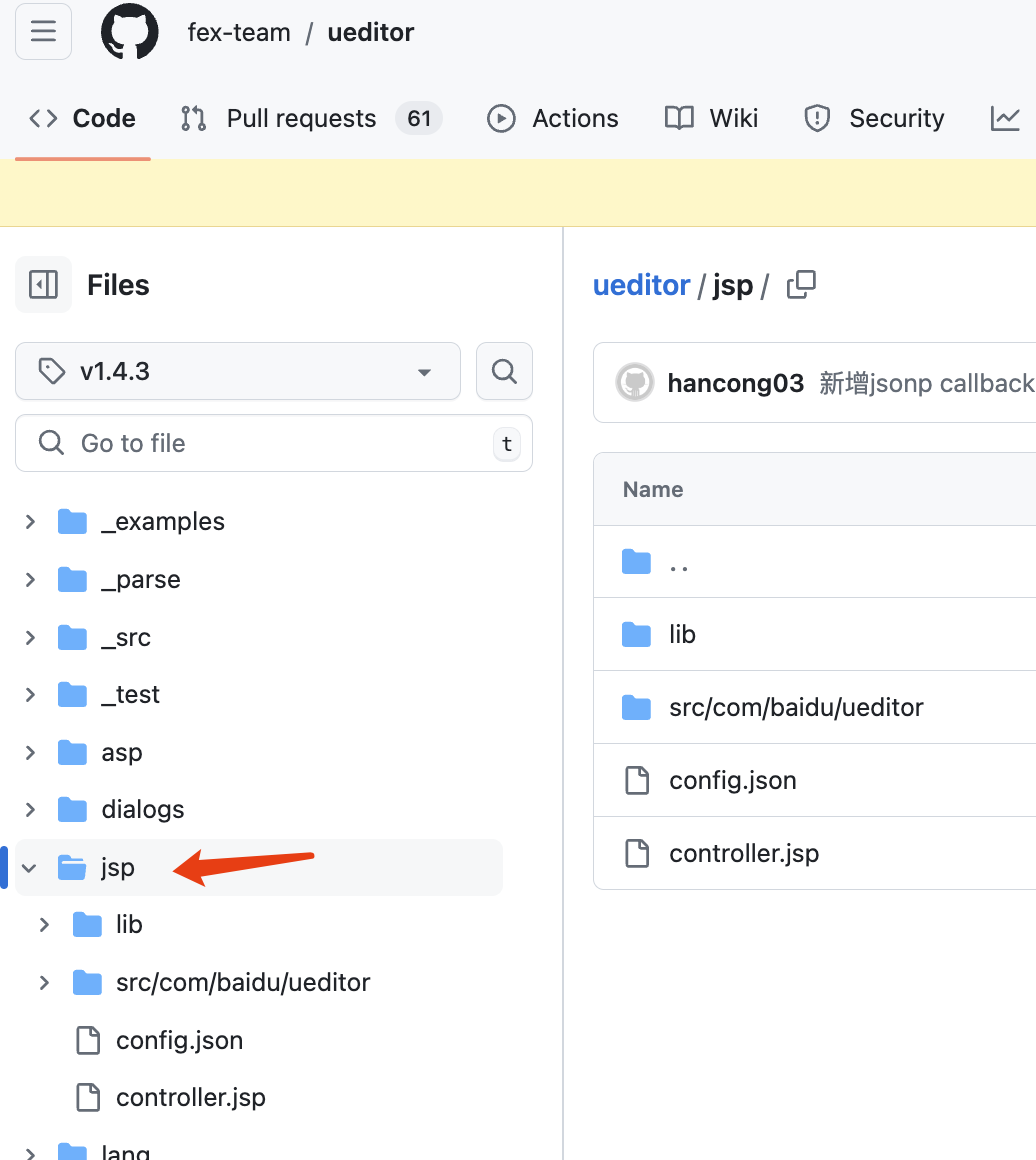Image resolution: width=1036 pixels, height=1160 pixels.
Task: Expand the _examples folder chevron
Action: 30,522
